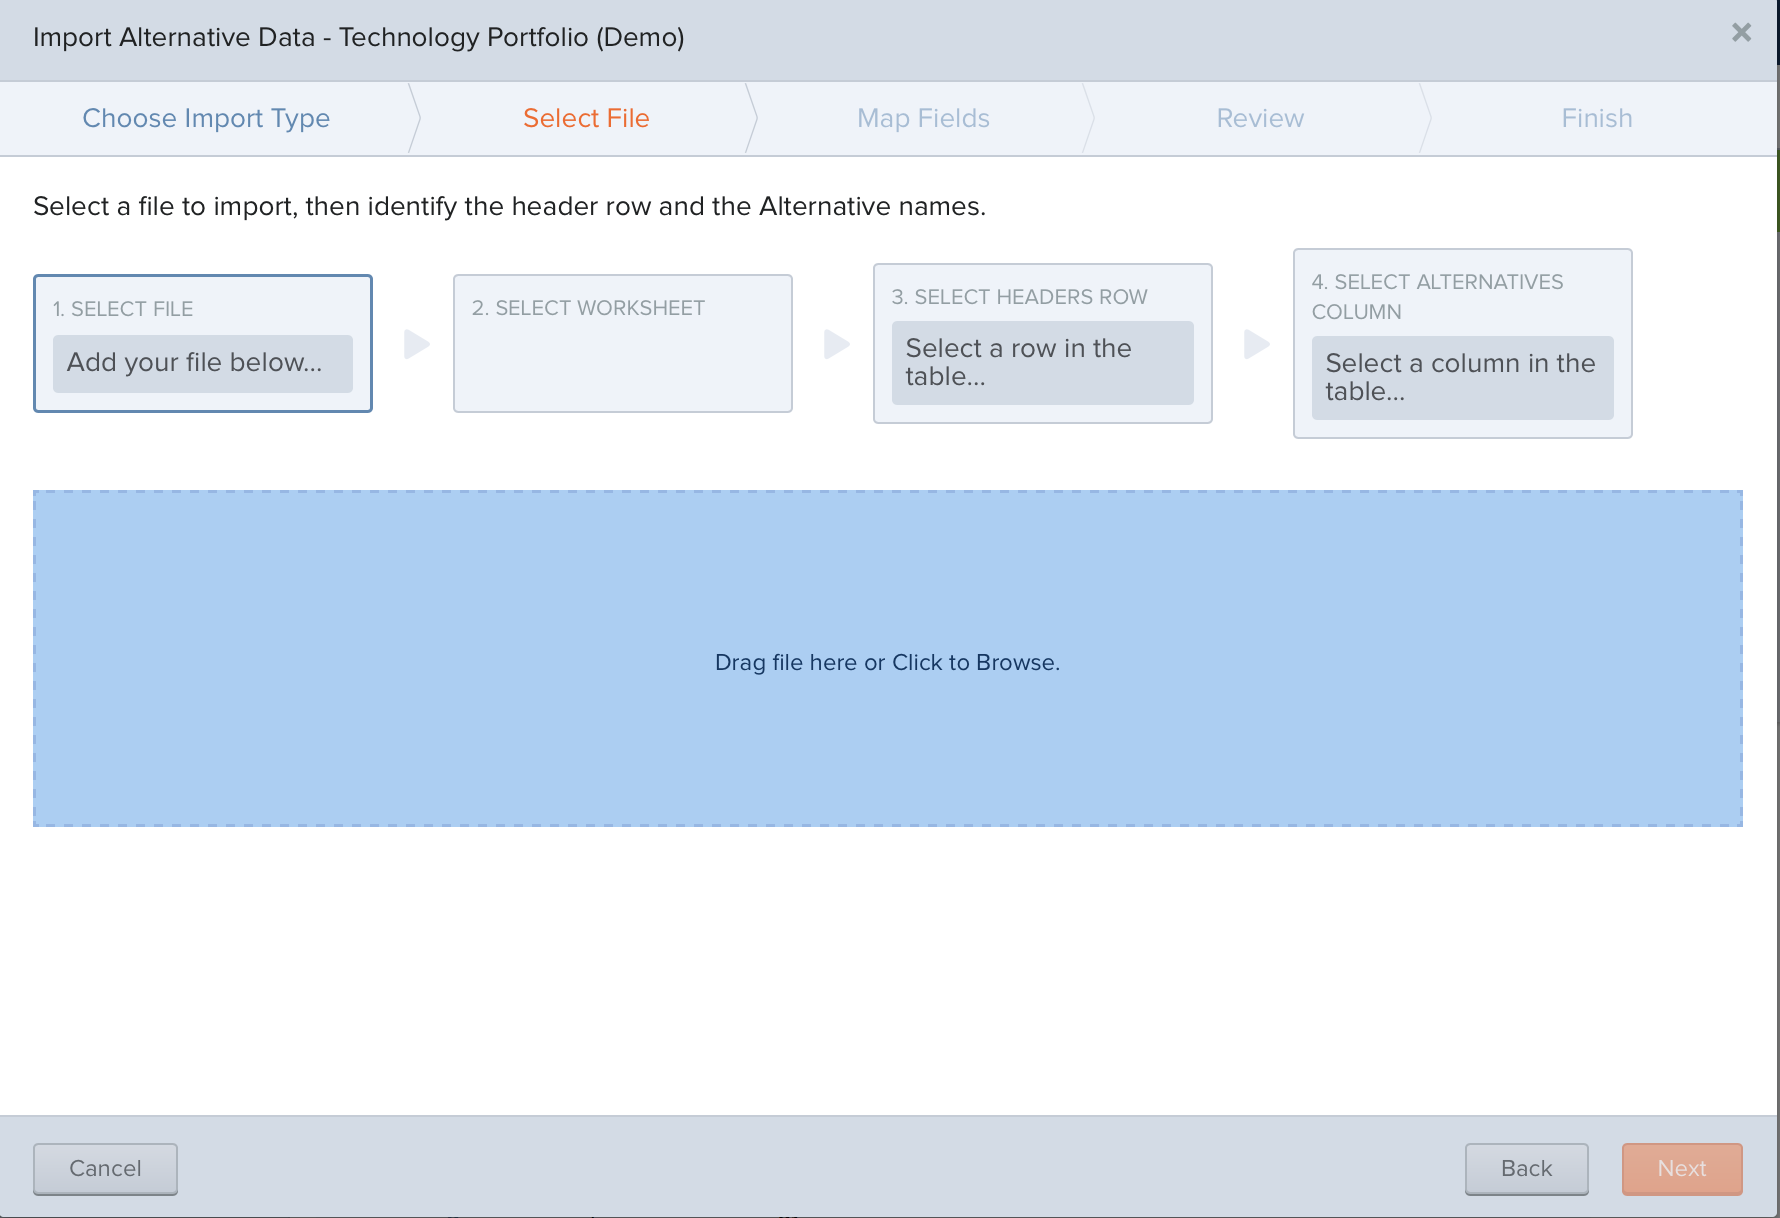Go to the Finish step

pos(1597,118)
